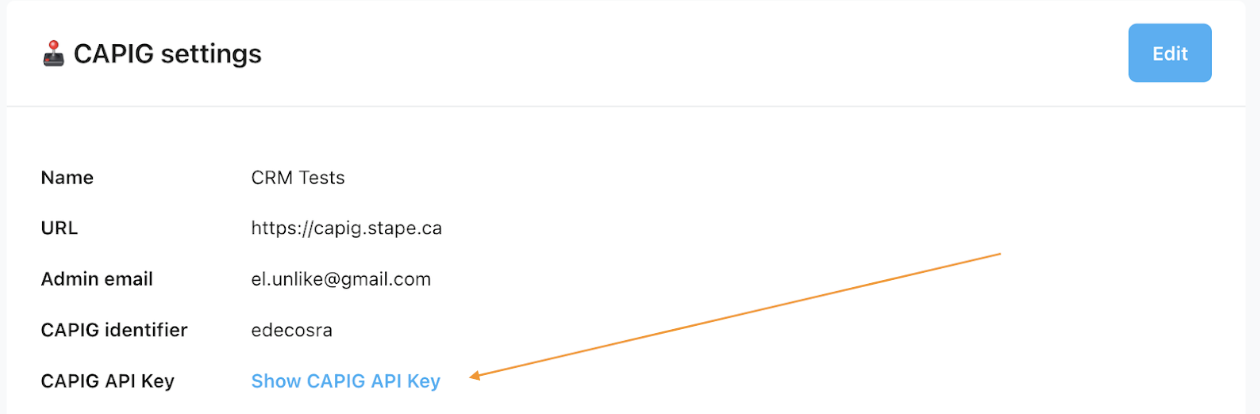Click the https://capig.stape.ca URL value
This screenshot has width=1260, height=414.
[346, 228]
